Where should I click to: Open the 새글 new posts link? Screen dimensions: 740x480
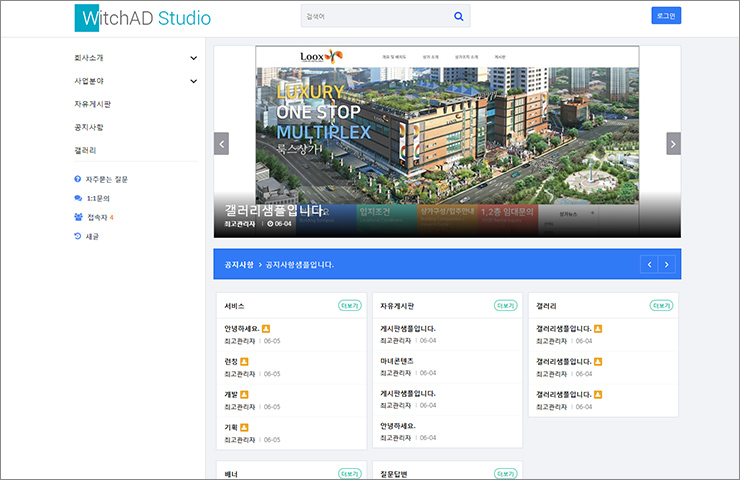[92, 236]
